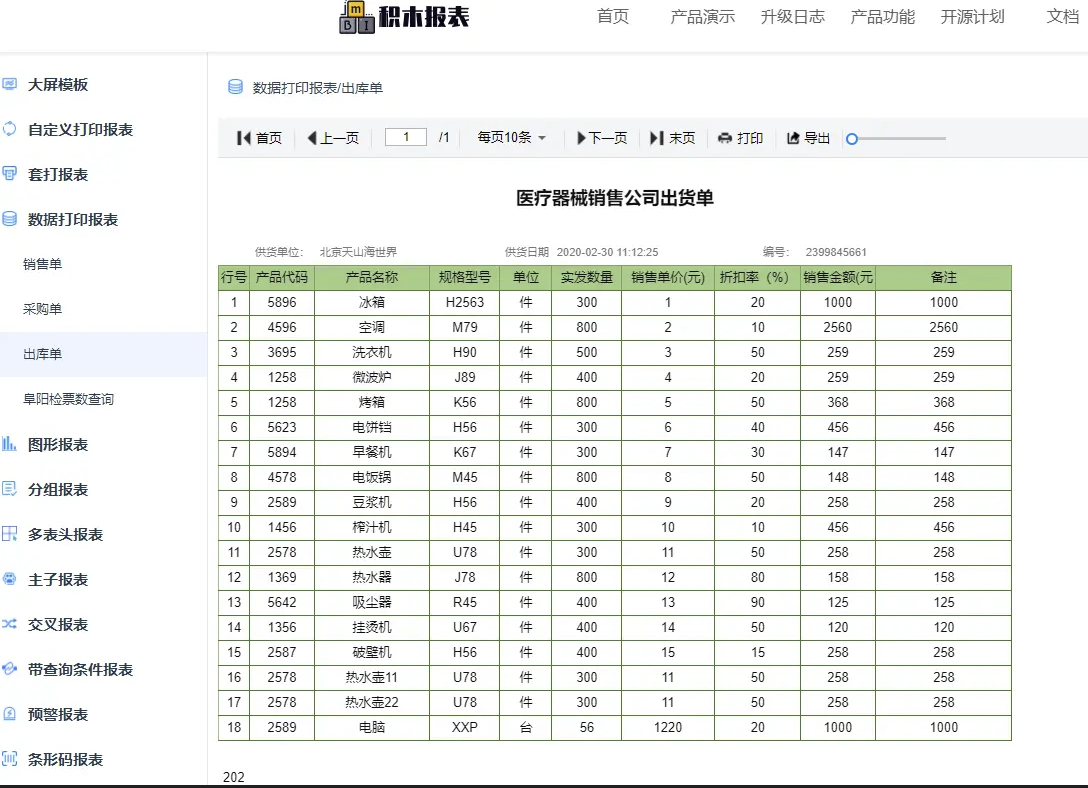The width and height of the screenshot is (1088, 788).
Task: Click the 主子报表 sidebar icon
Action: tap(11, 579)
